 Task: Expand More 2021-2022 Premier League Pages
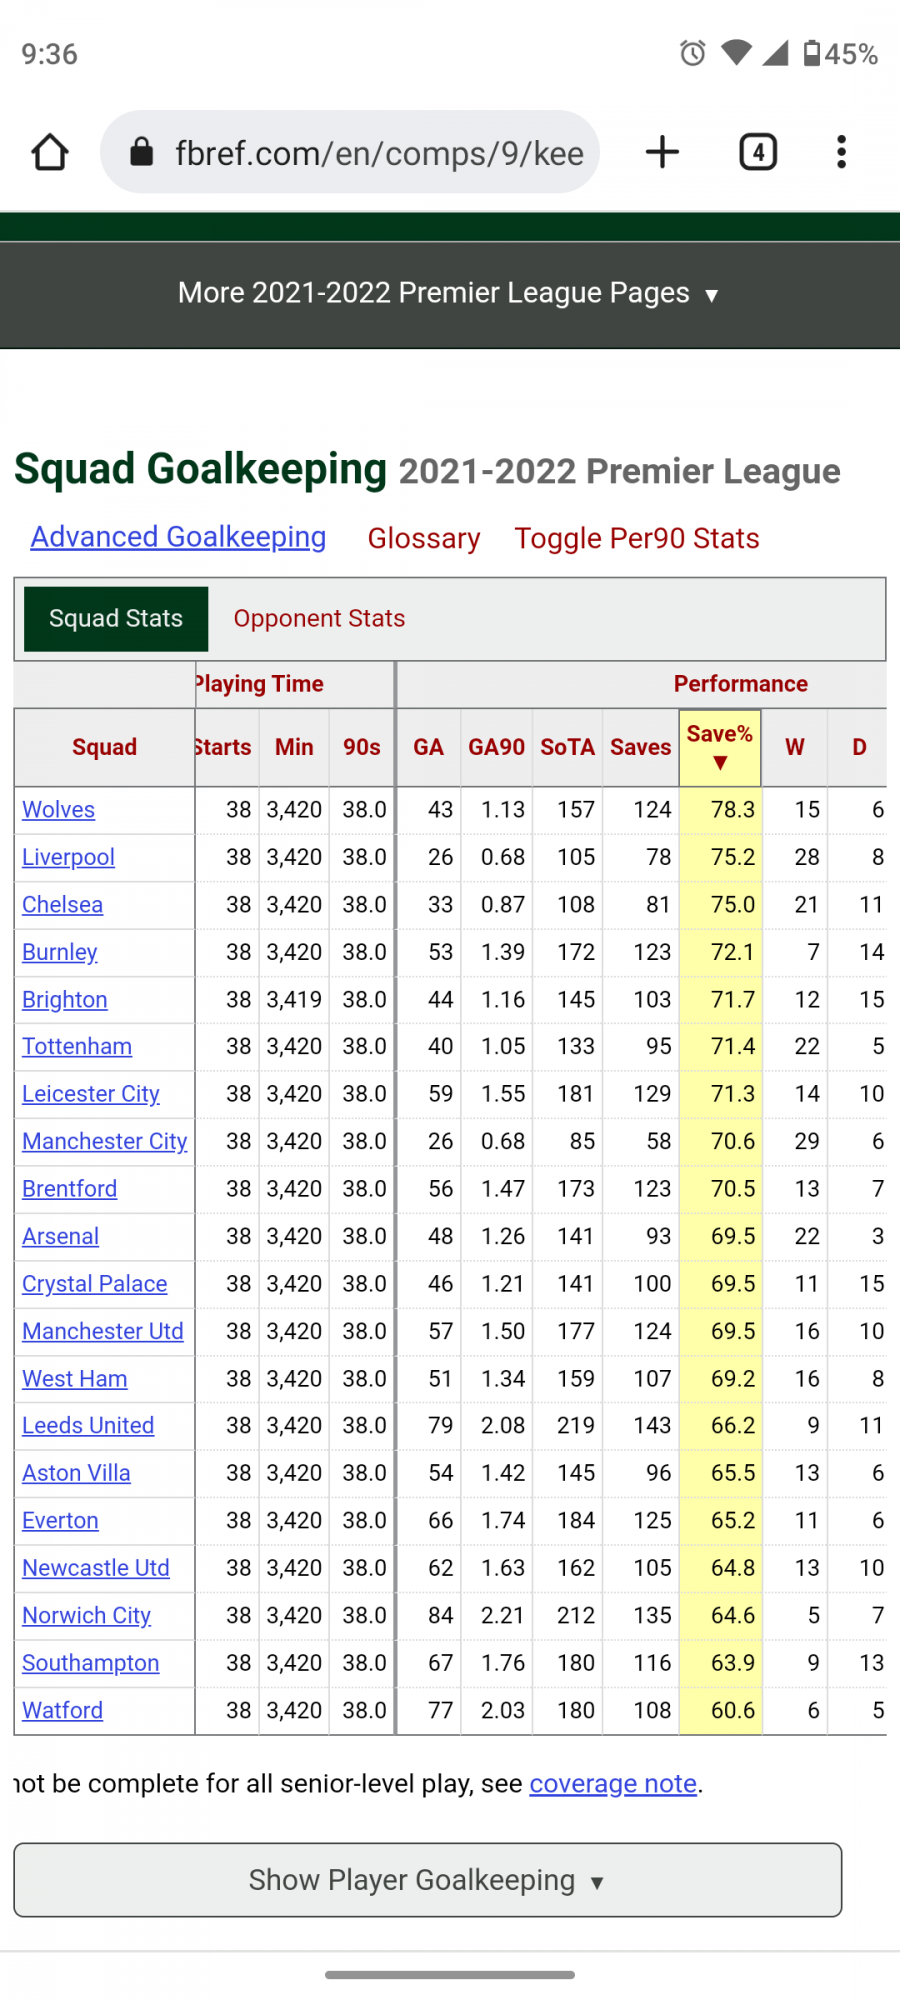pyautogui.click(x=449, y=293)
